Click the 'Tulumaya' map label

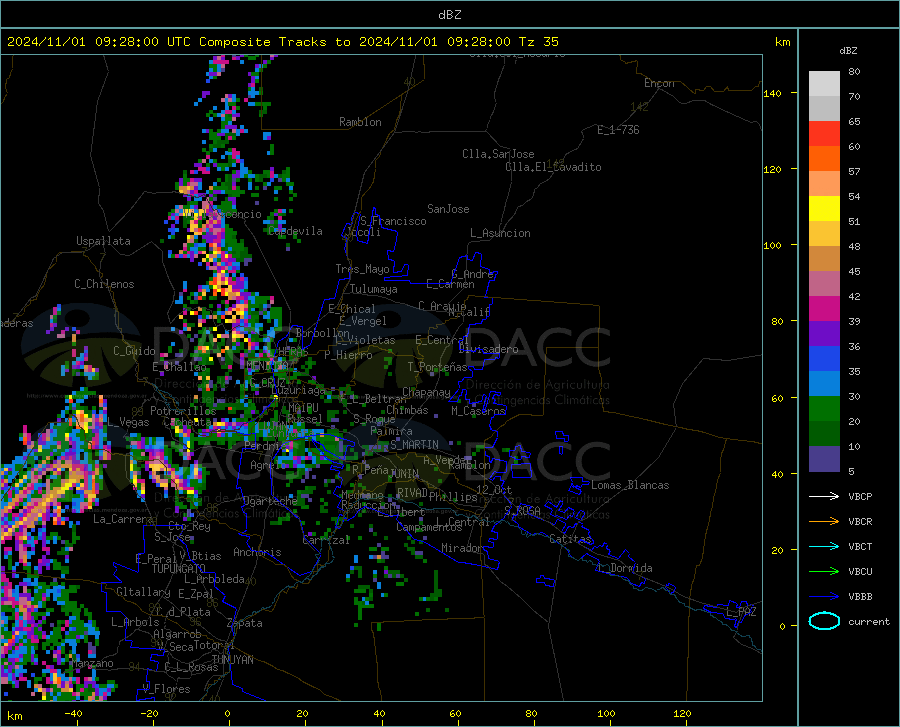click(374, 289)
